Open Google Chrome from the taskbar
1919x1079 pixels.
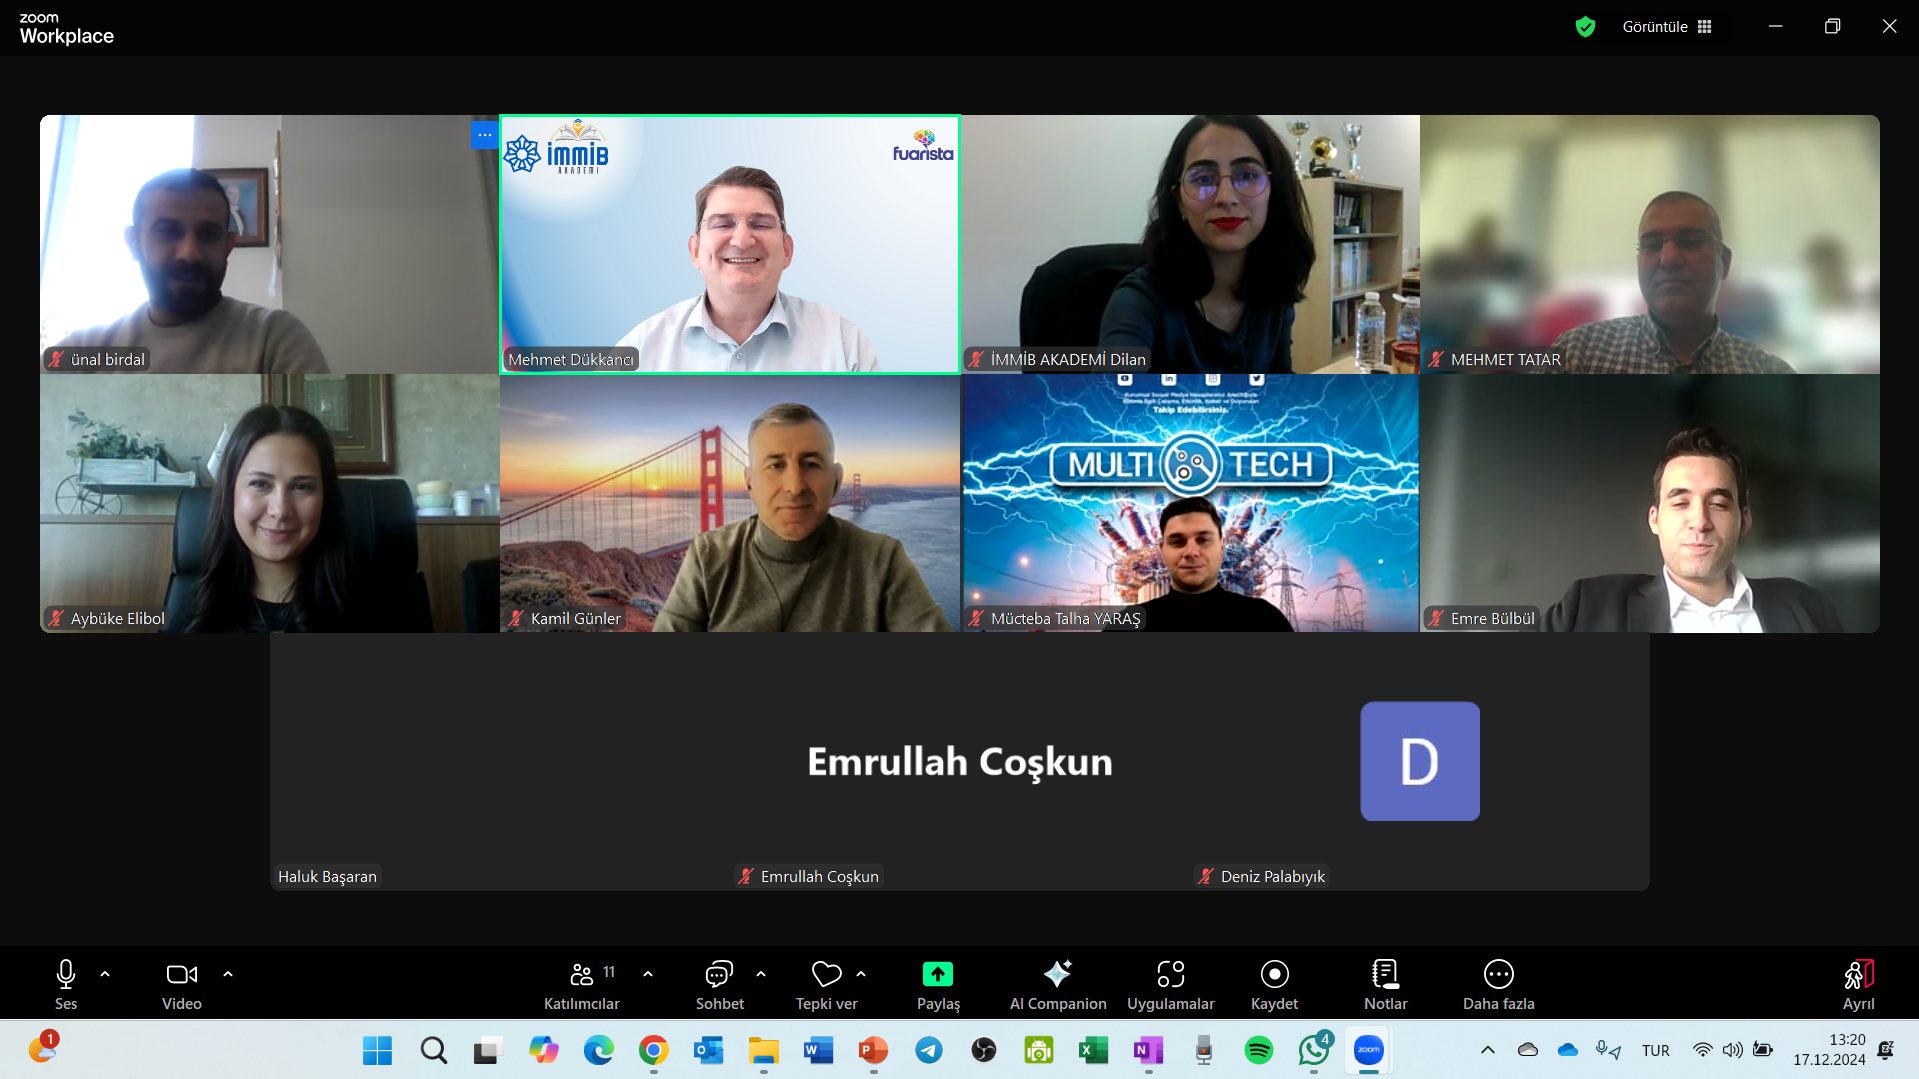point(653,1050)
